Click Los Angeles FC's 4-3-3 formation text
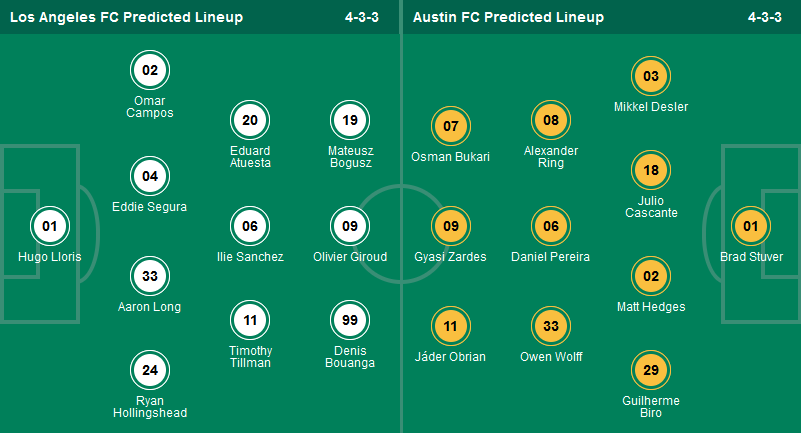Viewport: 801px width, 433px height. tap(364, 17)
